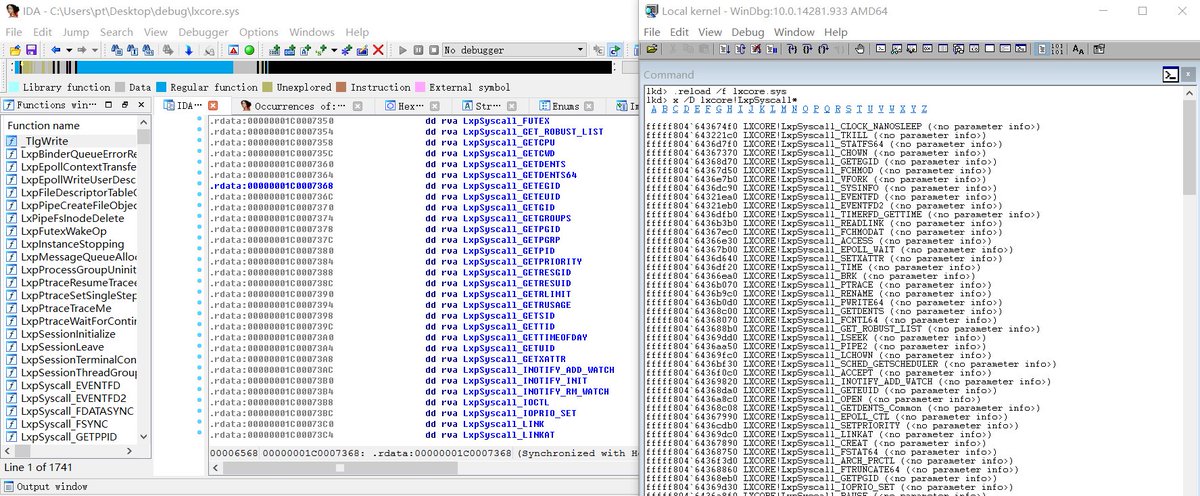Viewport: 1200px width, 496px height.
Task: Click WinDbg Stop debugging icon
Action: pyautogui.click(x=756, y=49)
